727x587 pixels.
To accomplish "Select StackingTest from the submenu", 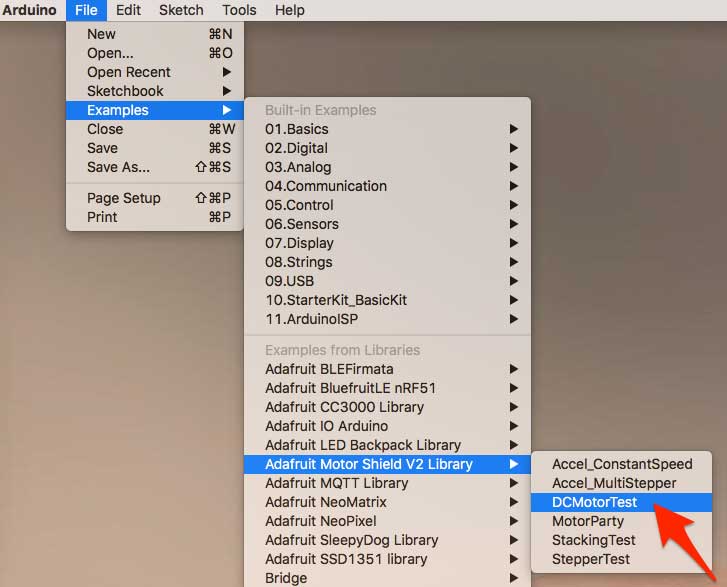I will coord(593,540).
